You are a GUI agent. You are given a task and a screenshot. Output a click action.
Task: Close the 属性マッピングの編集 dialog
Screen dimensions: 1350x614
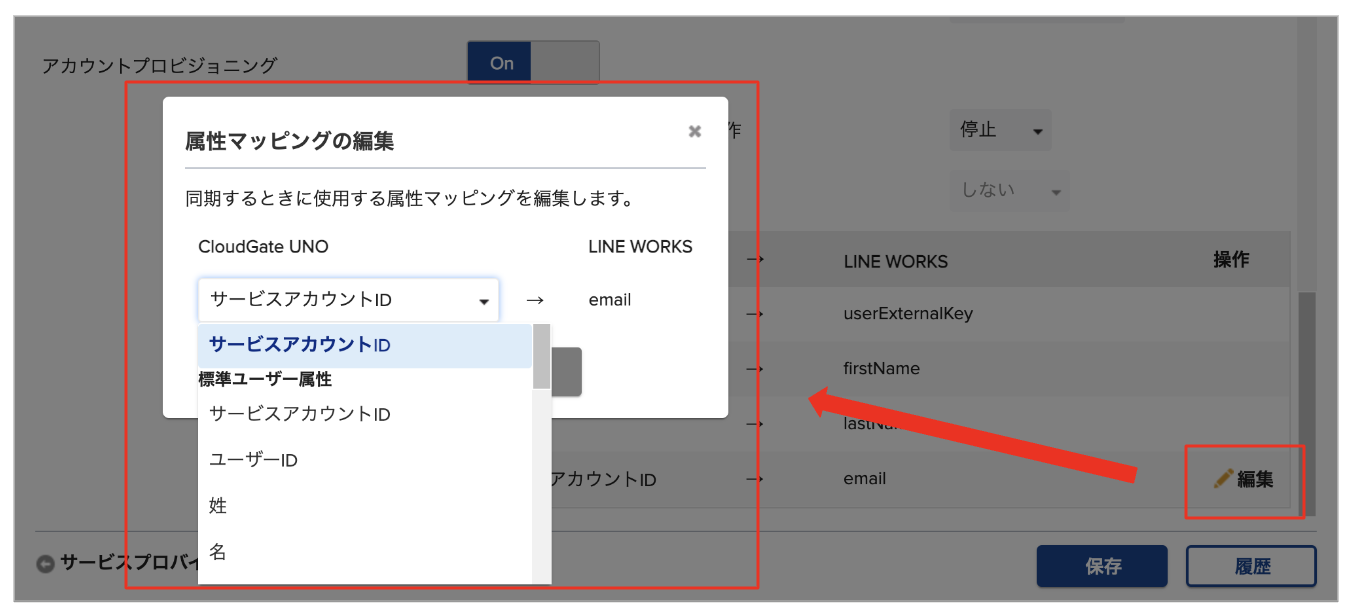coord(695,131)
